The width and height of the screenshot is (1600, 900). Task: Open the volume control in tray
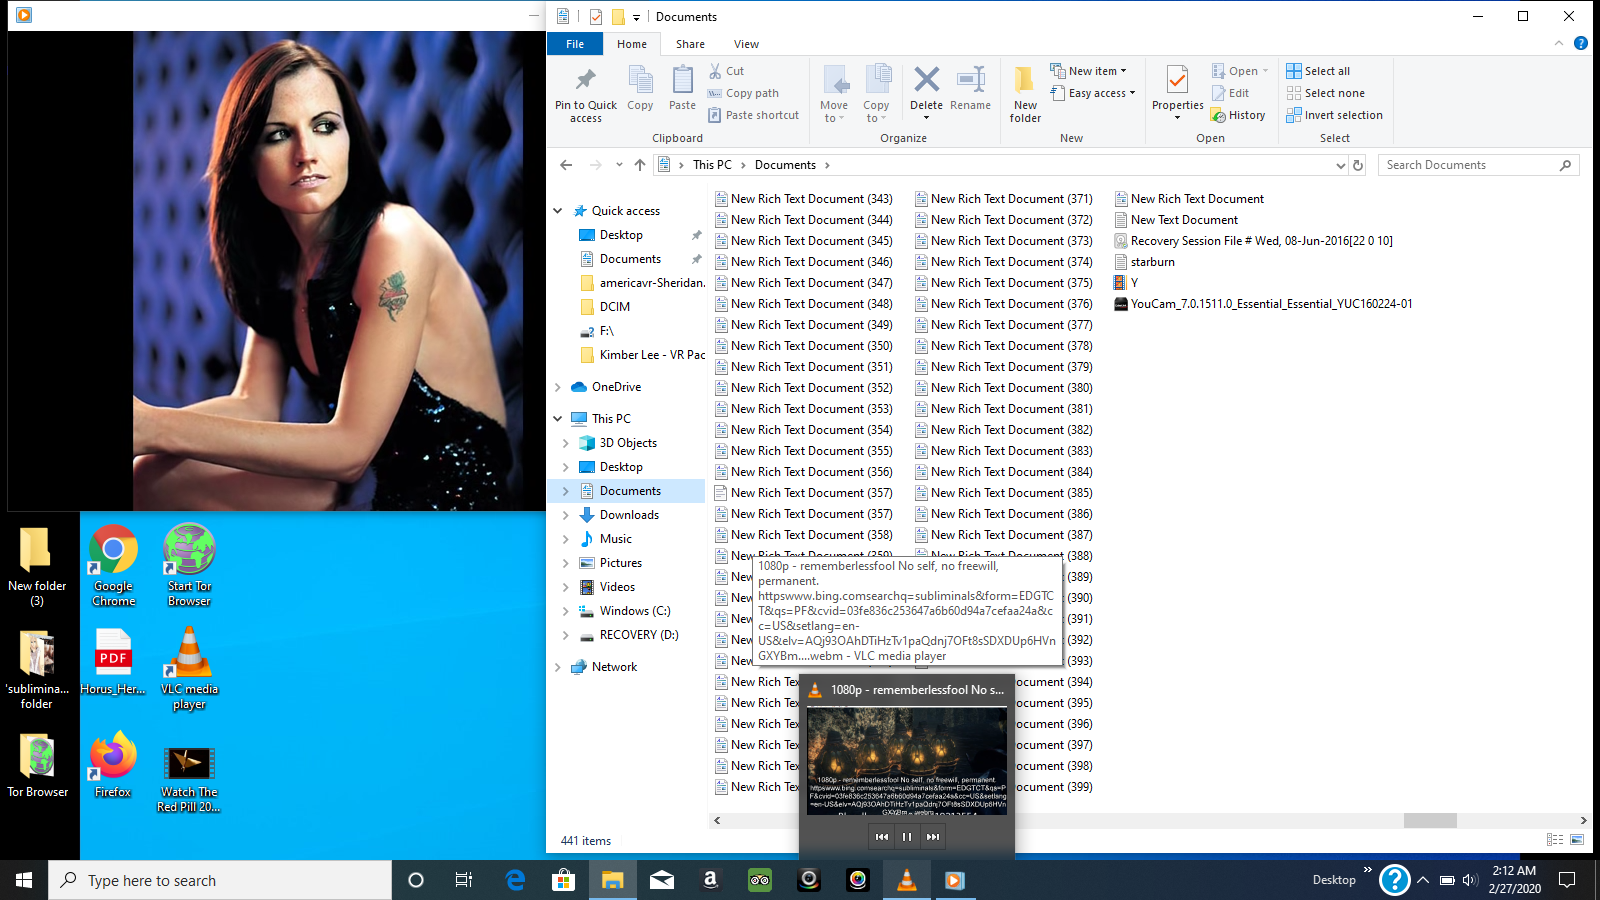(1470, 880)
